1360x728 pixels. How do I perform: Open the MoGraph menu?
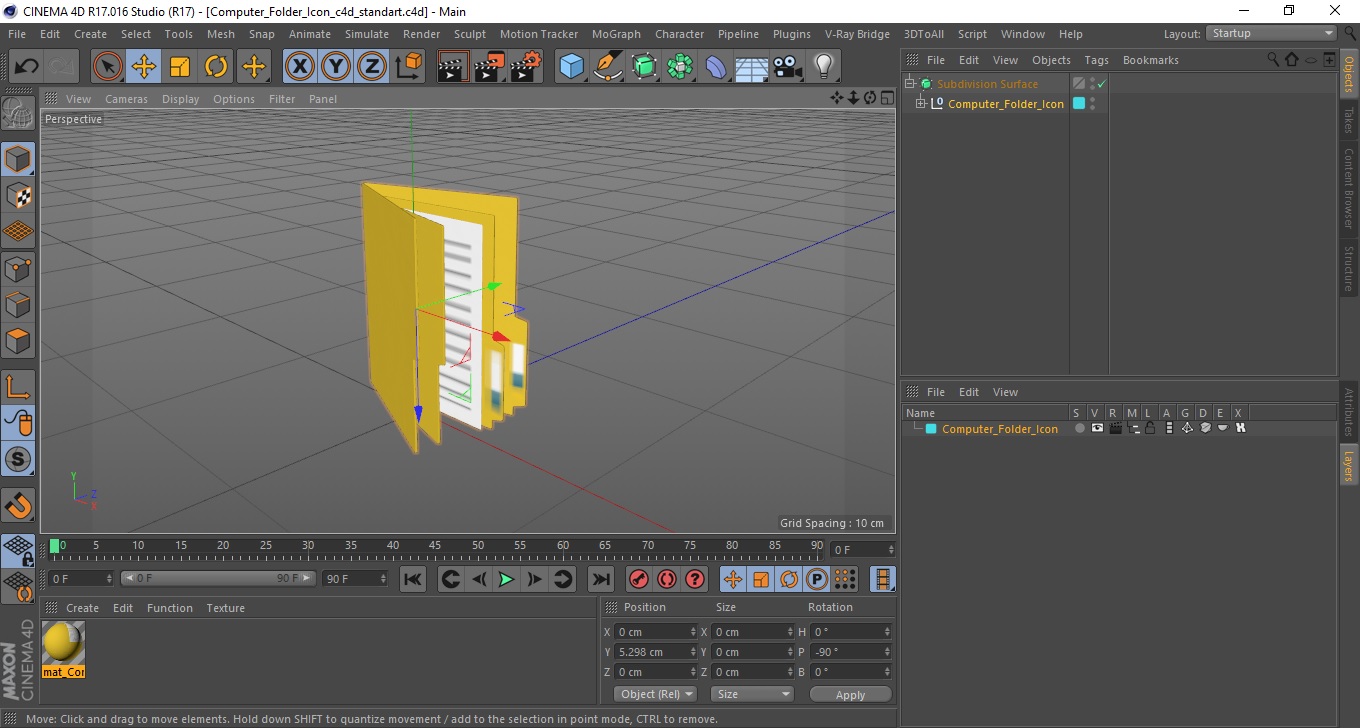point(616,34)
